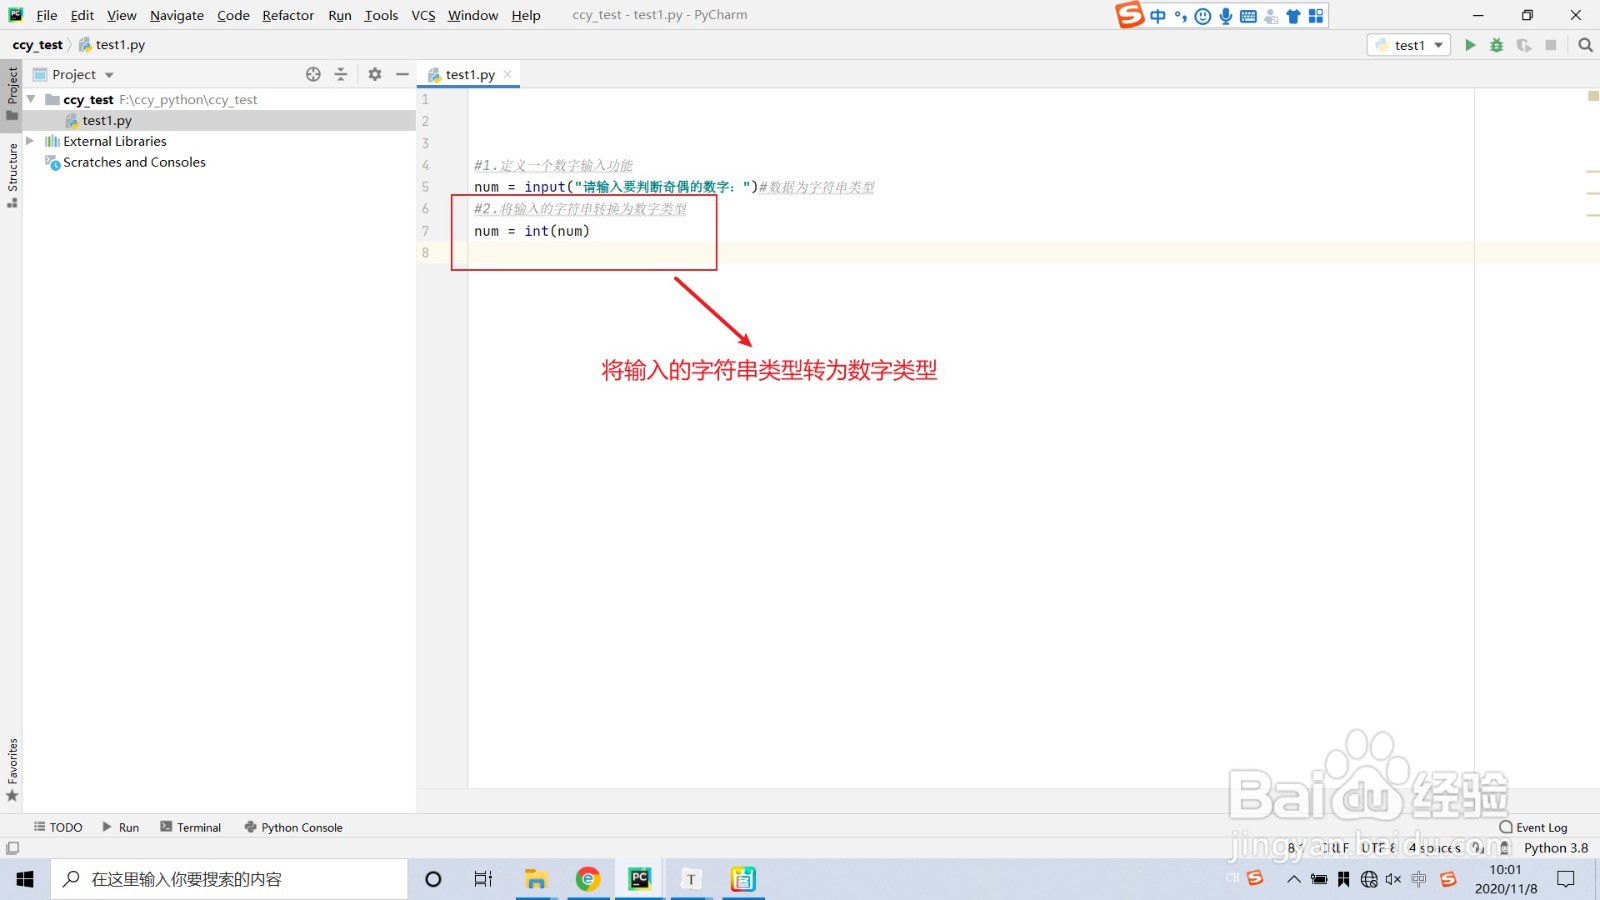Viewport: 1600px width, 900px height.
Task: Change UTF-8 file encoding
Action: pyautogui.click(x=1378, y=848)
